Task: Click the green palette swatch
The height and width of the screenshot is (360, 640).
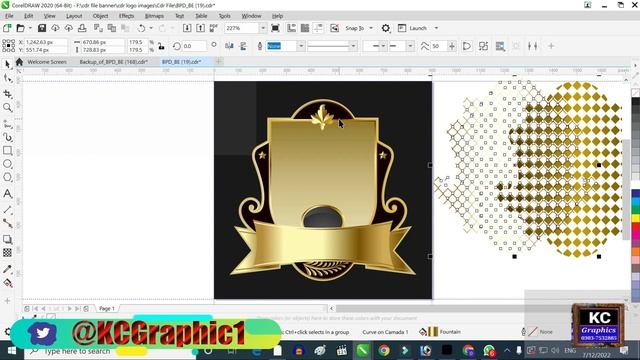Action: coord(636,209)
